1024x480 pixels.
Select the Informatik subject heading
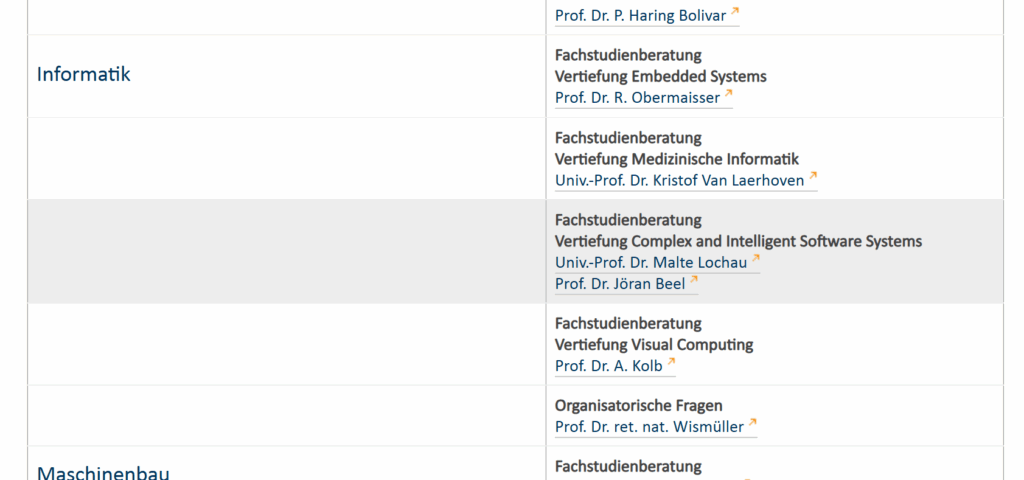(84, 74)
